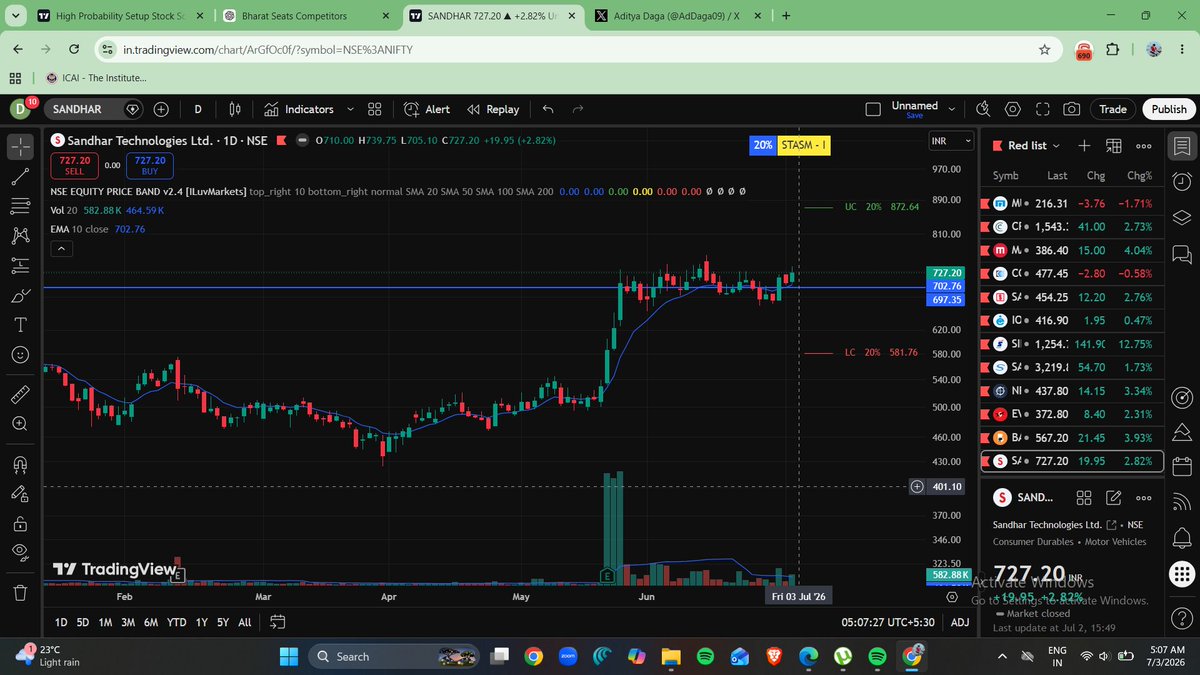Add a symbol to the Red list watchlist
Screen dimensions: 1200x675
(1084, 145)
